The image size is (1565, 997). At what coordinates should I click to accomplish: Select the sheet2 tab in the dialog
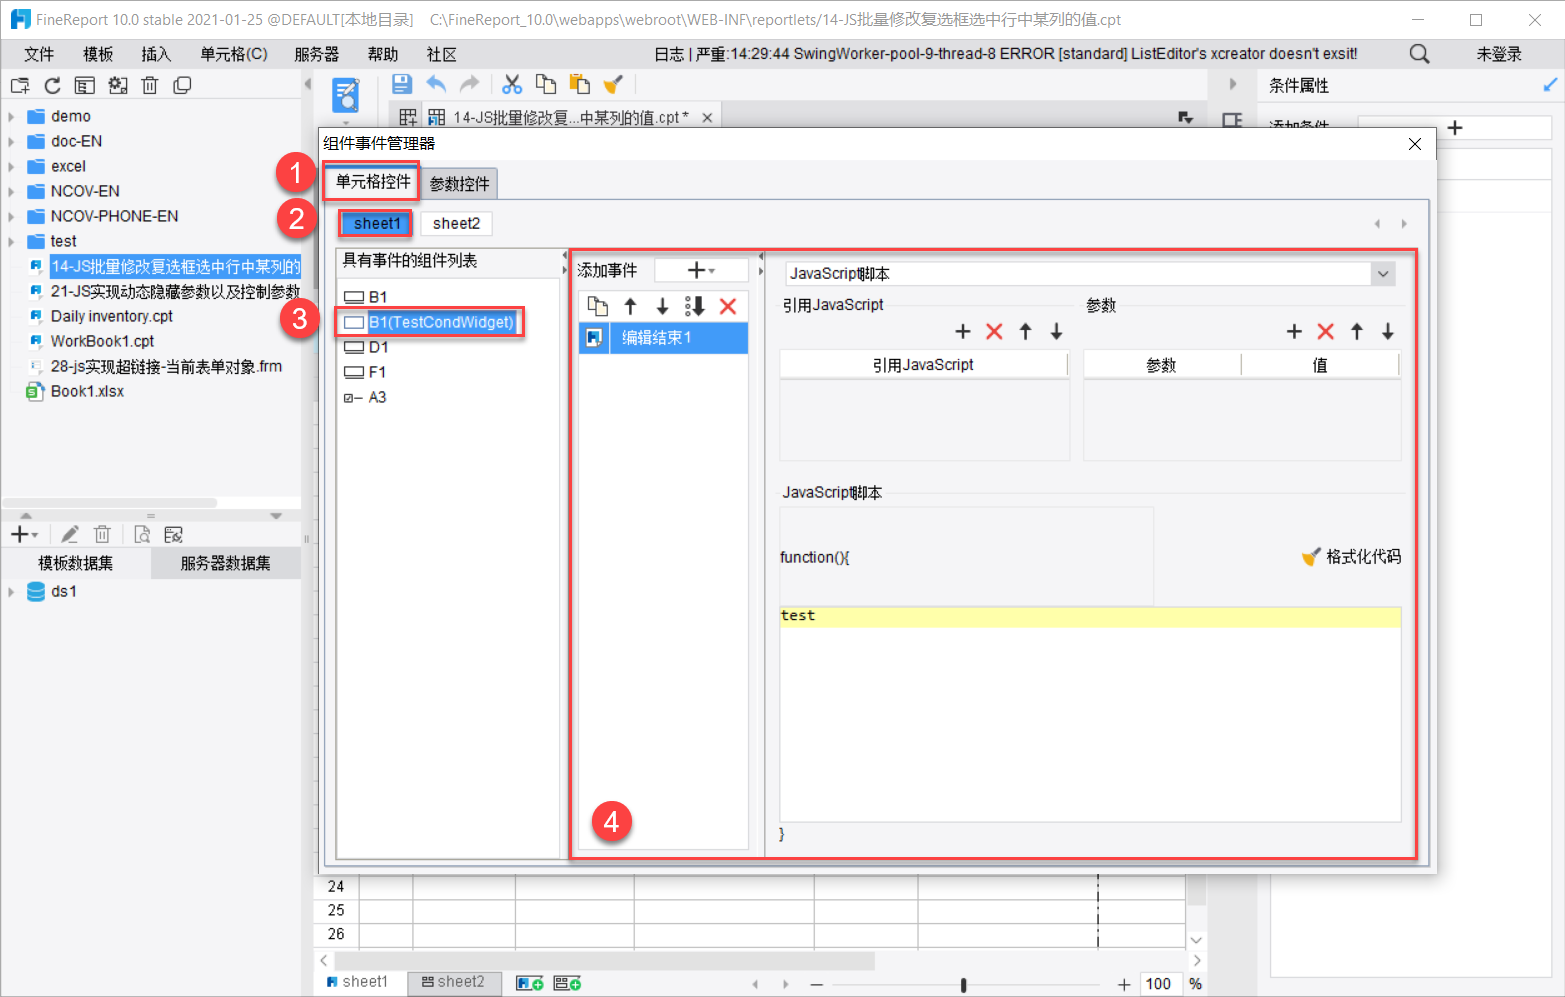456,223
